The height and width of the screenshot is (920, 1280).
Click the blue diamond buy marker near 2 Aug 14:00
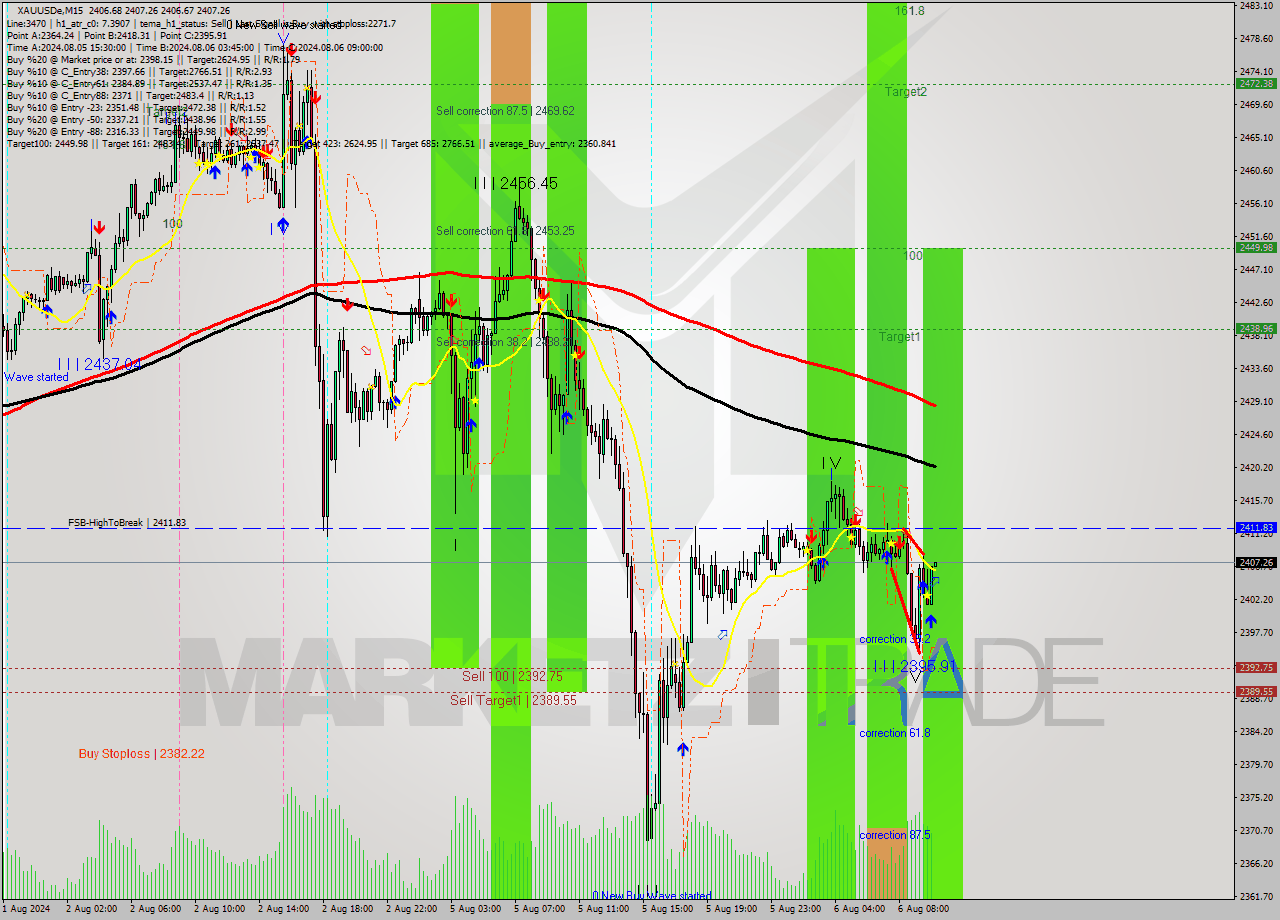coord(283,225)
